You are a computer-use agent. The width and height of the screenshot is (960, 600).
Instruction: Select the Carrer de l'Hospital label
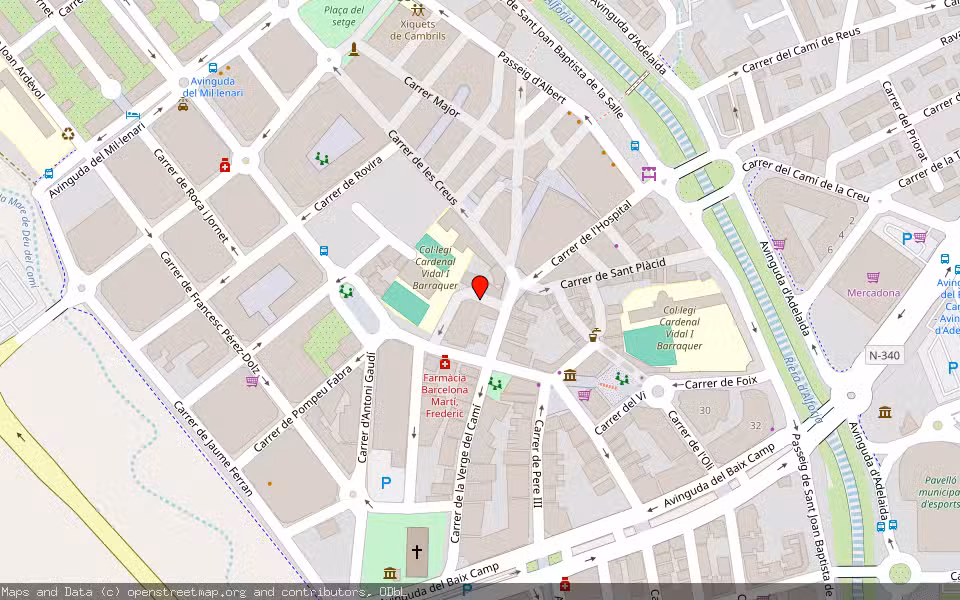click(x=591, y=234)
